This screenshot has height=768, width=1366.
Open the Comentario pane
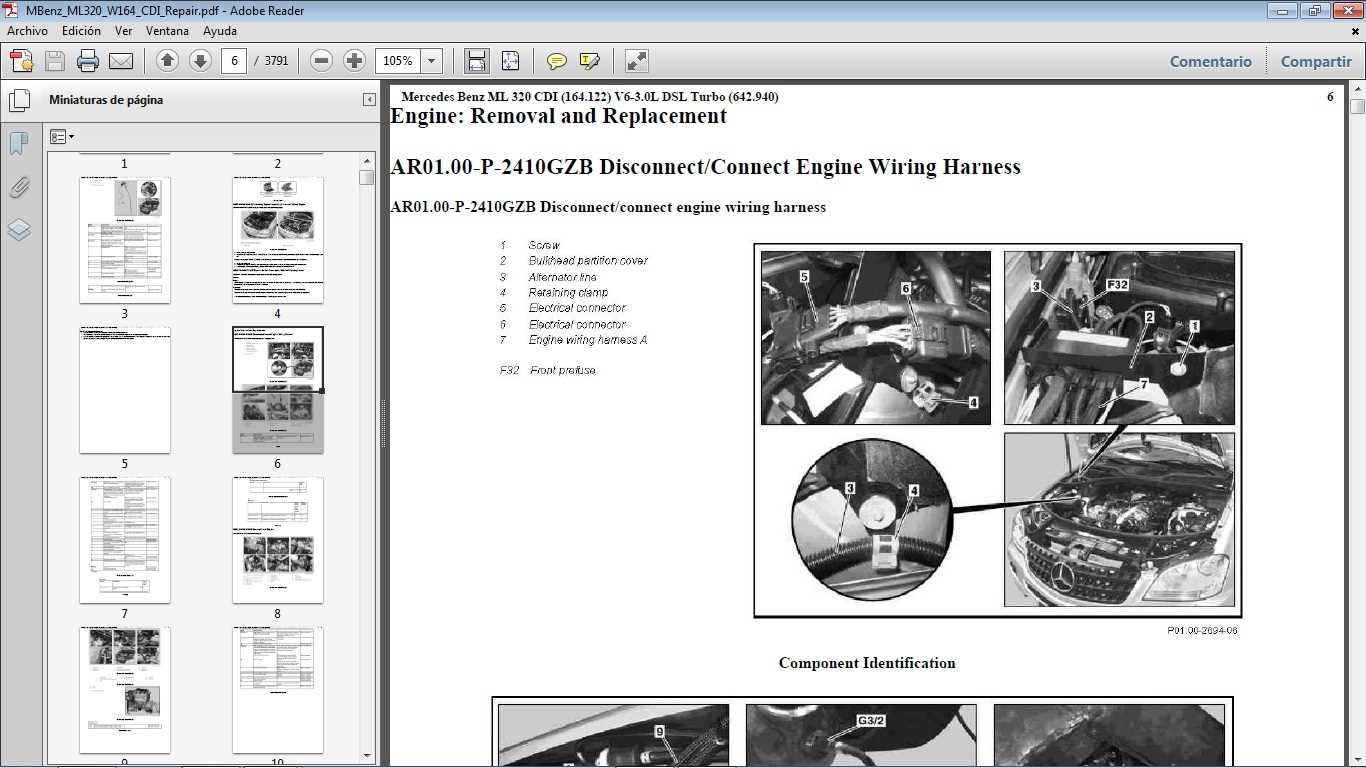(1210, 61)
